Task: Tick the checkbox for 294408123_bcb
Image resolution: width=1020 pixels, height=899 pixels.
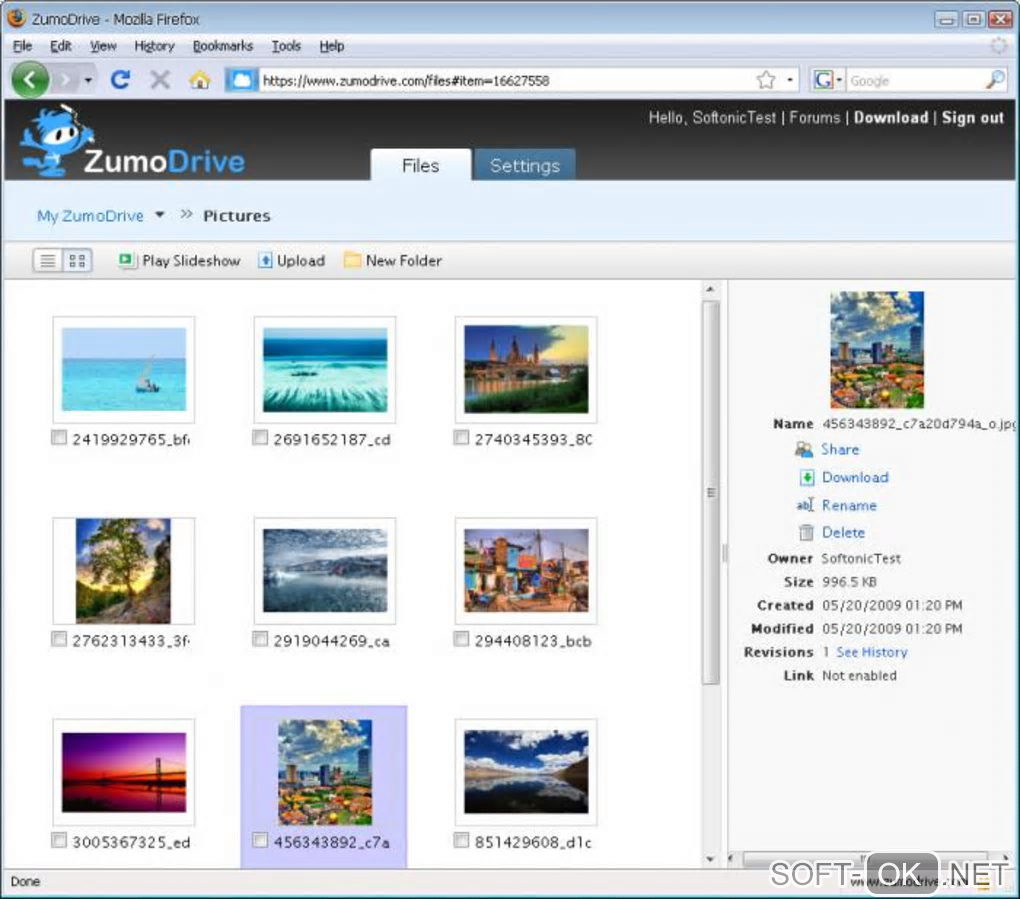Action: click(461, 639)
